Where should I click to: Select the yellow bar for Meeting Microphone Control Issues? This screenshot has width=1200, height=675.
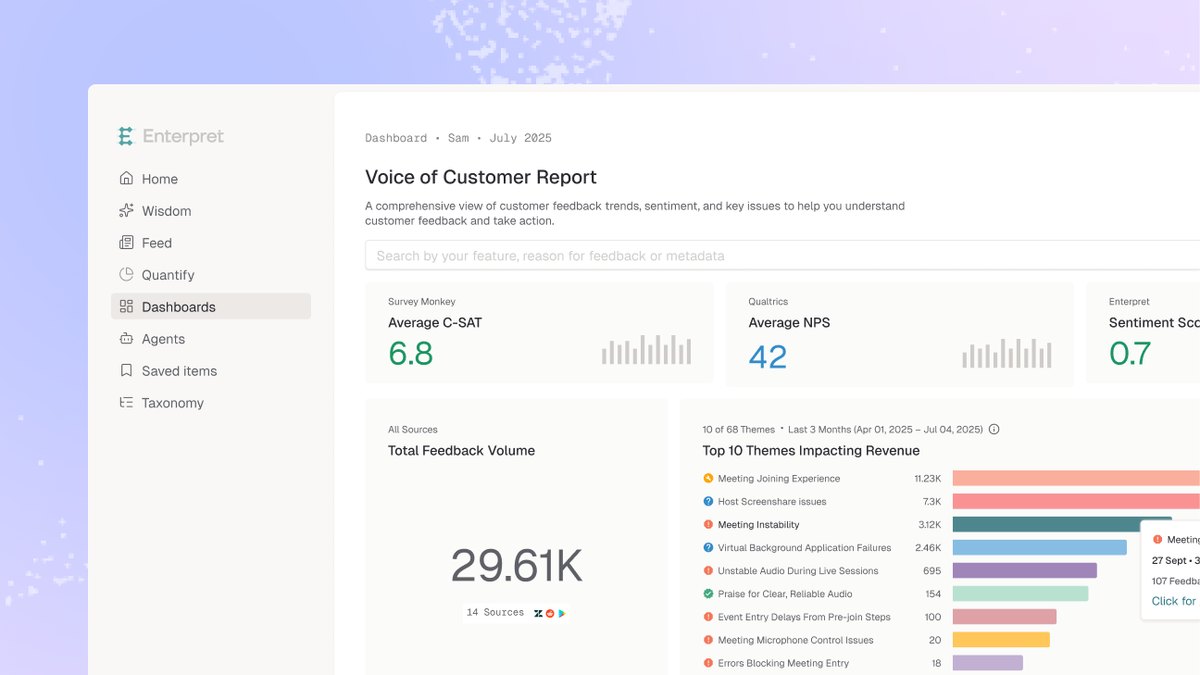[1001, 640]
